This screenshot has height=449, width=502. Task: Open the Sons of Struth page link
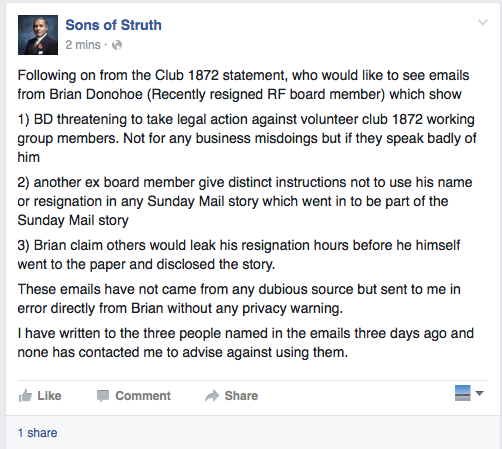(x=113, y=25)
